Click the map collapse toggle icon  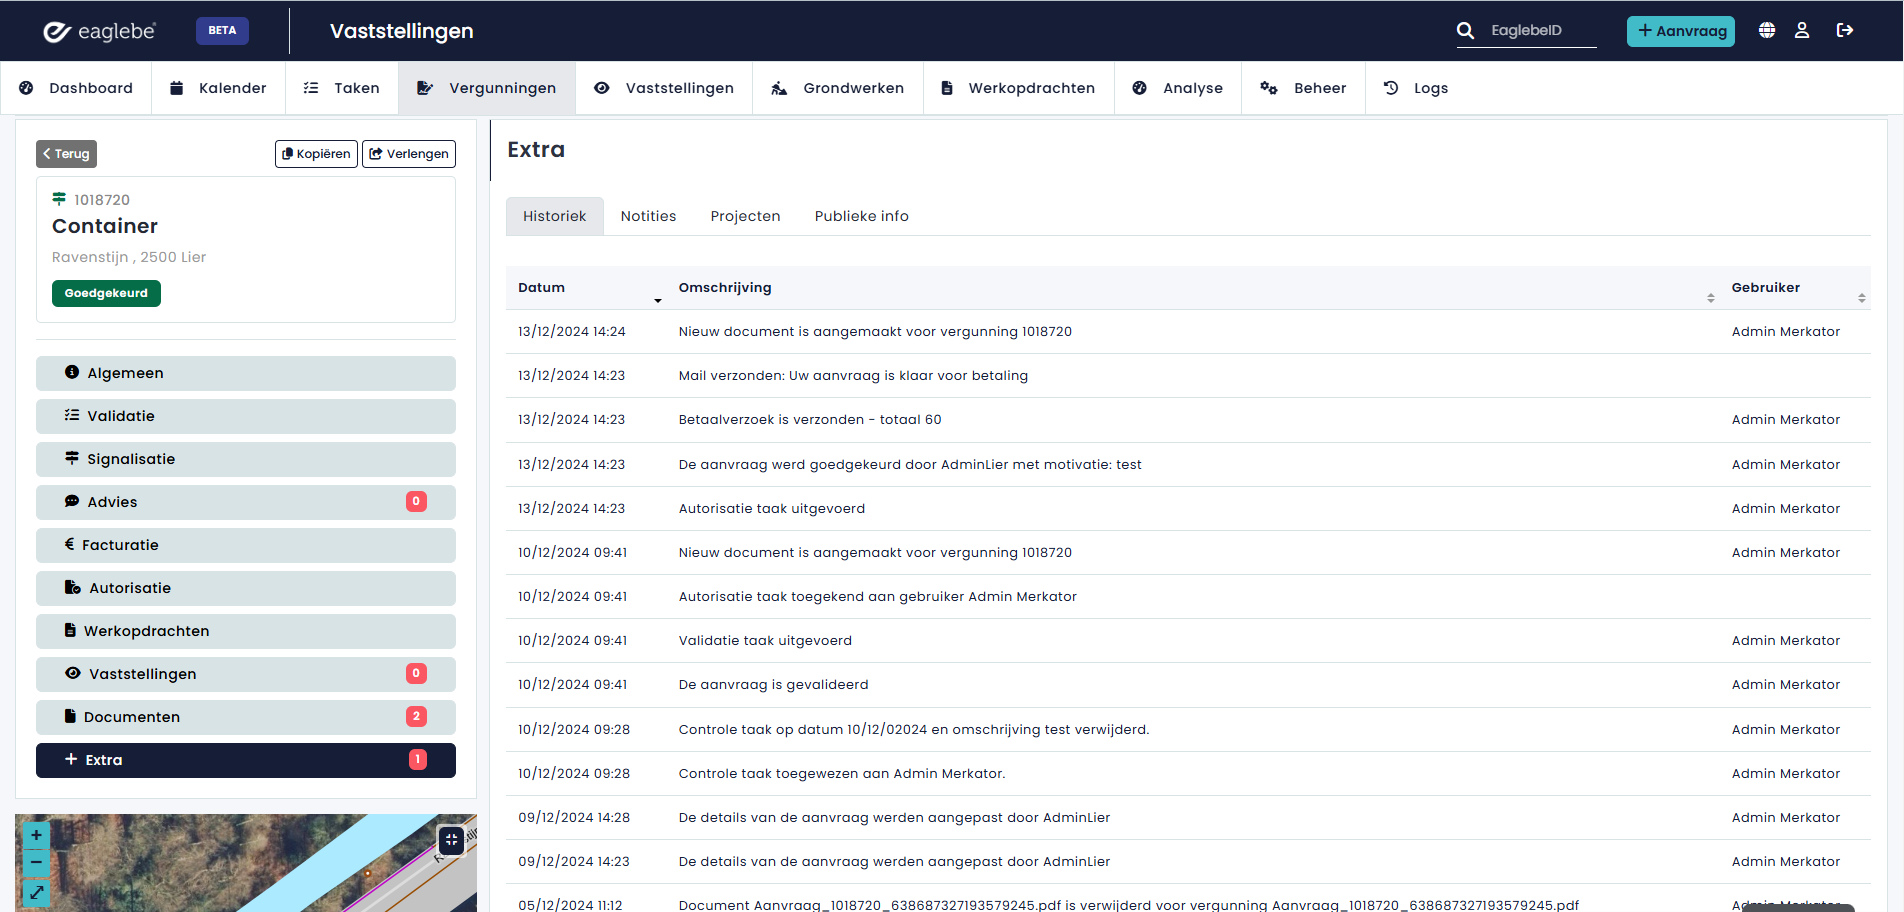pos(451,840)
